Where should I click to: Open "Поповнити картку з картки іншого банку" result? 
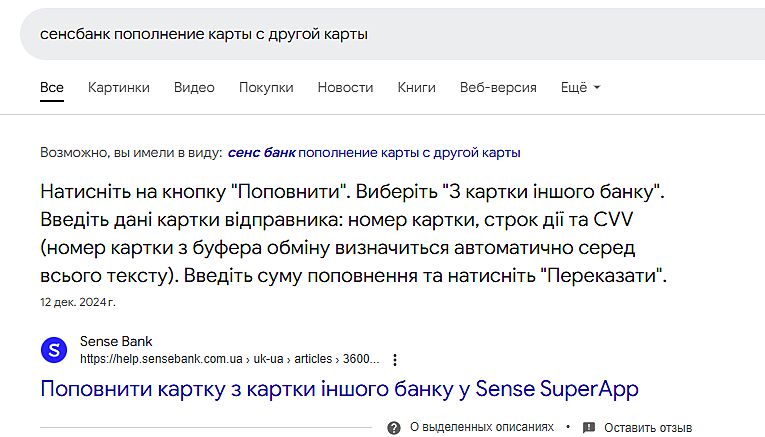pos(339,388)
